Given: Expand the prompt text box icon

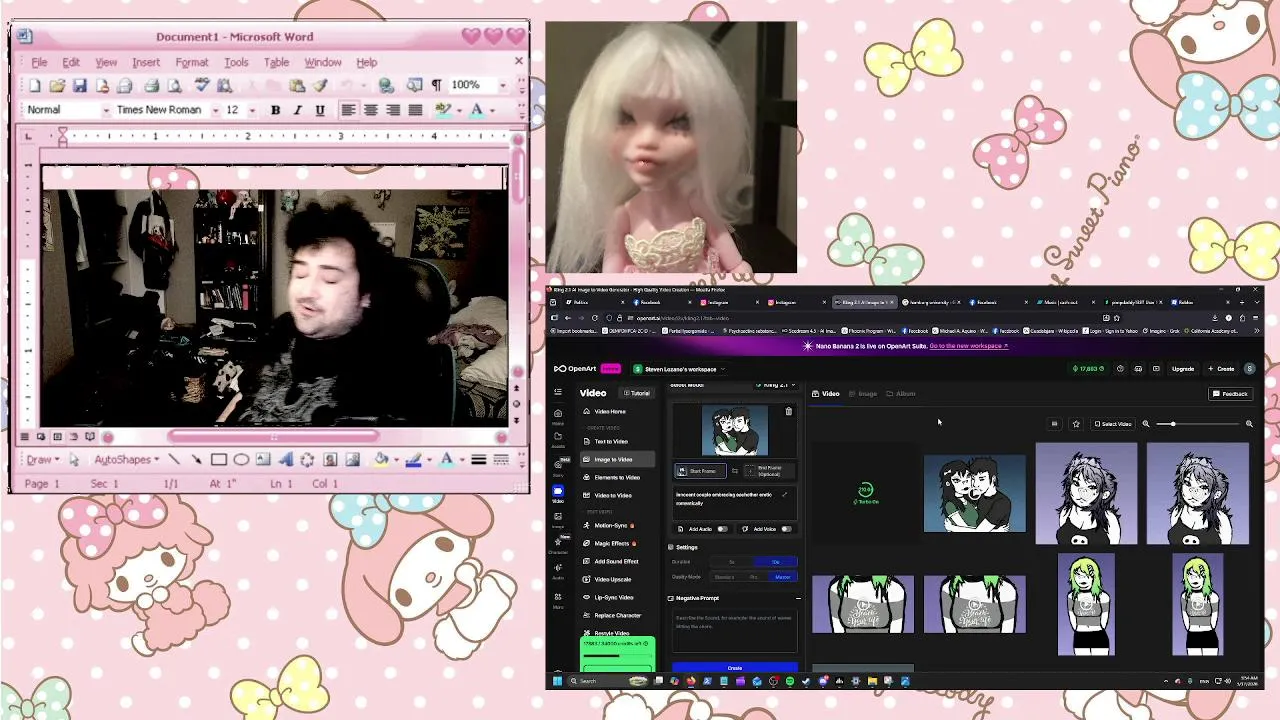Looking at the screenshot, I should [x=785, y=494].
